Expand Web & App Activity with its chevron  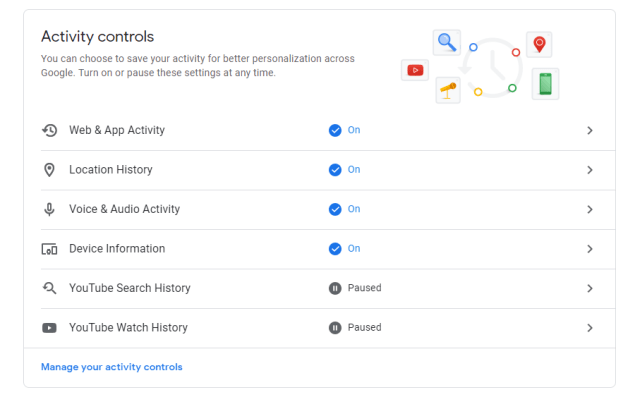[x=590, y=131]
